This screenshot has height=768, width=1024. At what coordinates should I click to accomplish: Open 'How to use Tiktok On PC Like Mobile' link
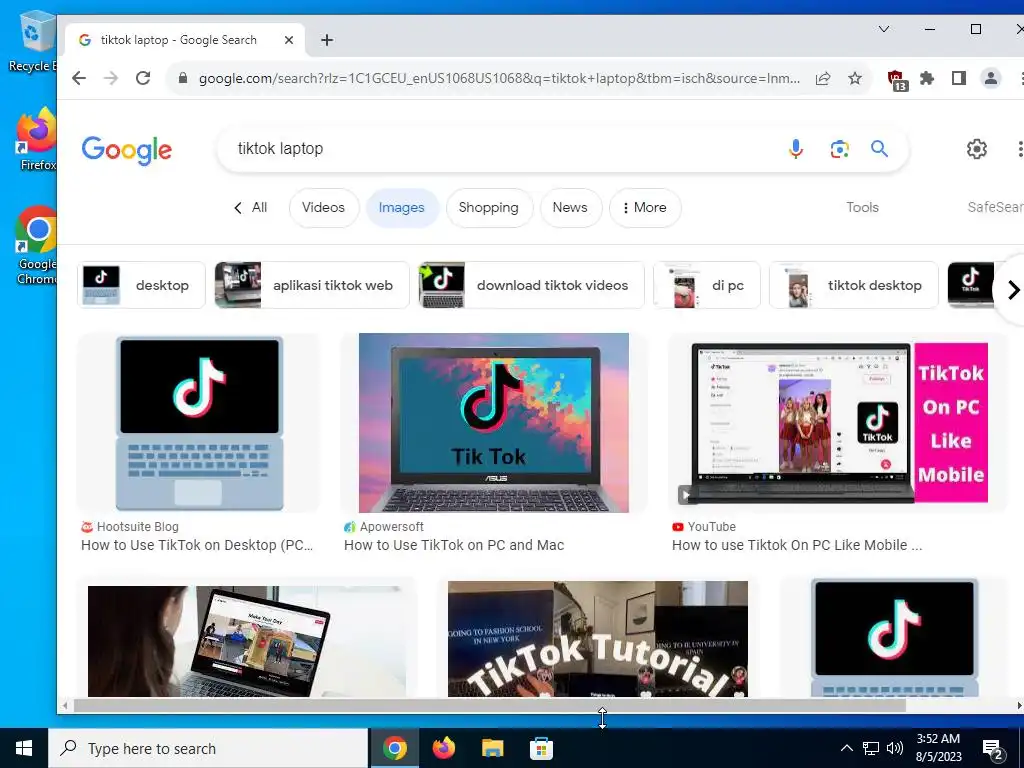[x=797, y=545]
